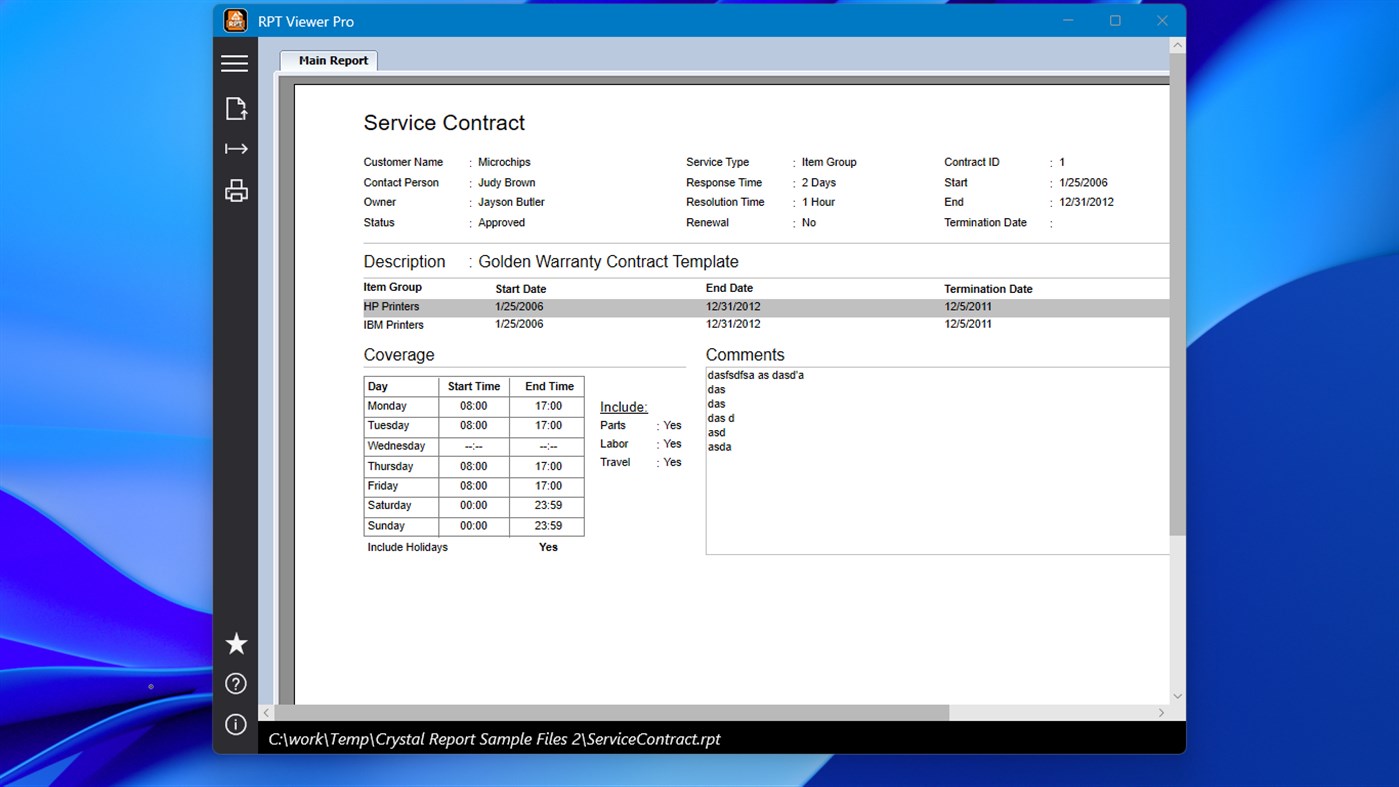The height and width of the screenshot is (787, 1399).
Task: Click the Sunday row in coverage table
Action: (474, 526)
